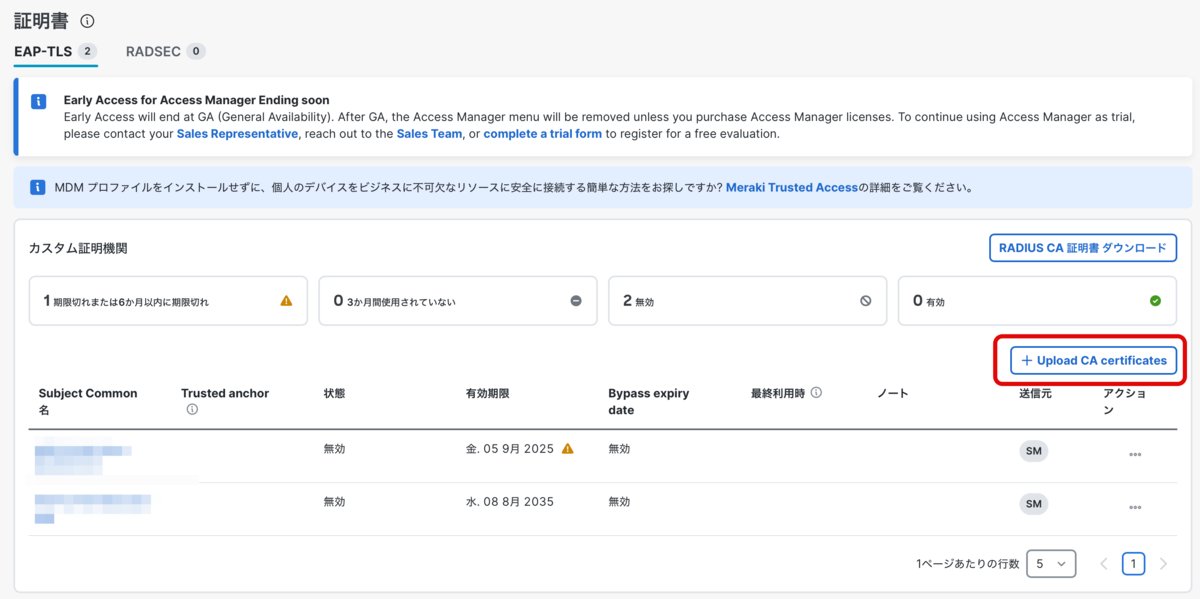Open the actions menu for the 2035 certificate
The image size is (1200, 599).
[1135, 507]
